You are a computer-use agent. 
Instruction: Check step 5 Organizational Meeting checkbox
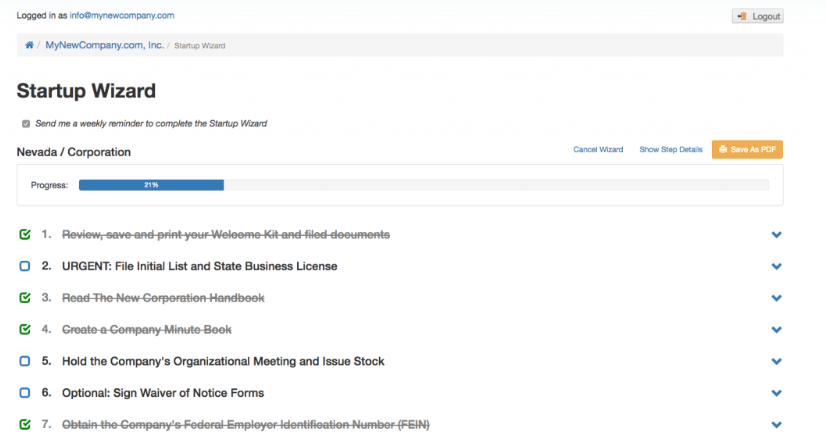(x=25, y=361)
